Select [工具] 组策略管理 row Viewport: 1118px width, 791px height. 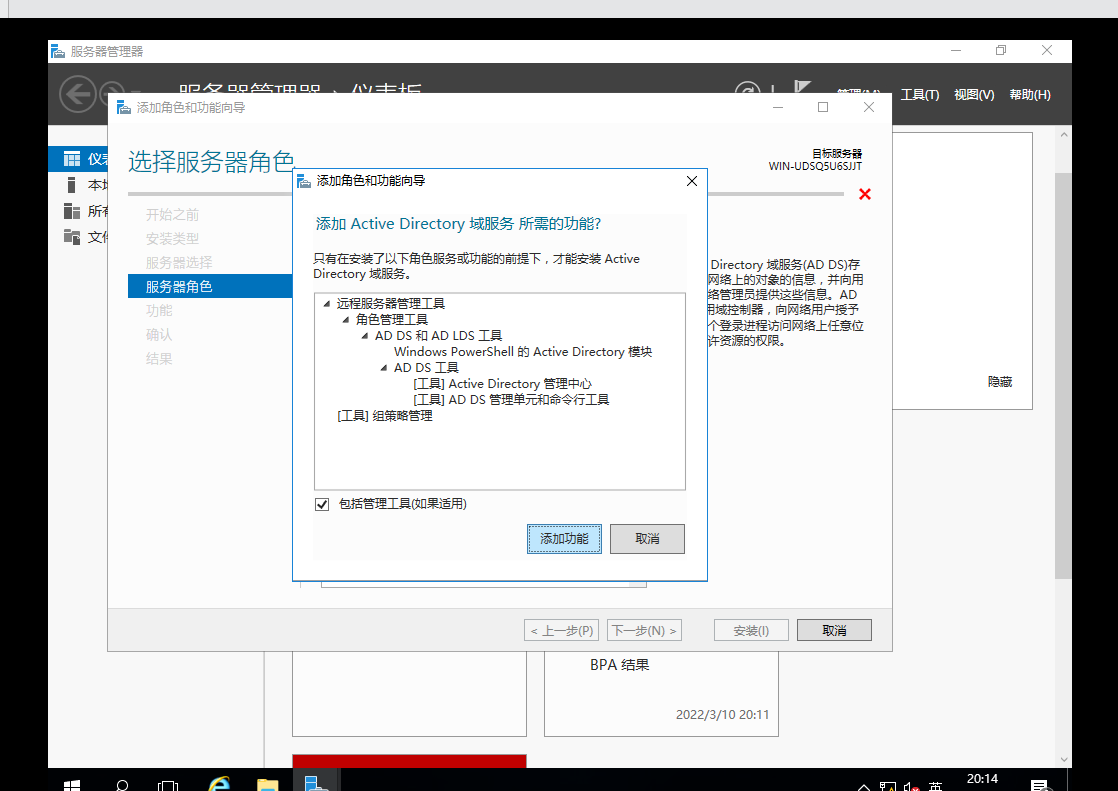(x=384, y=416)
